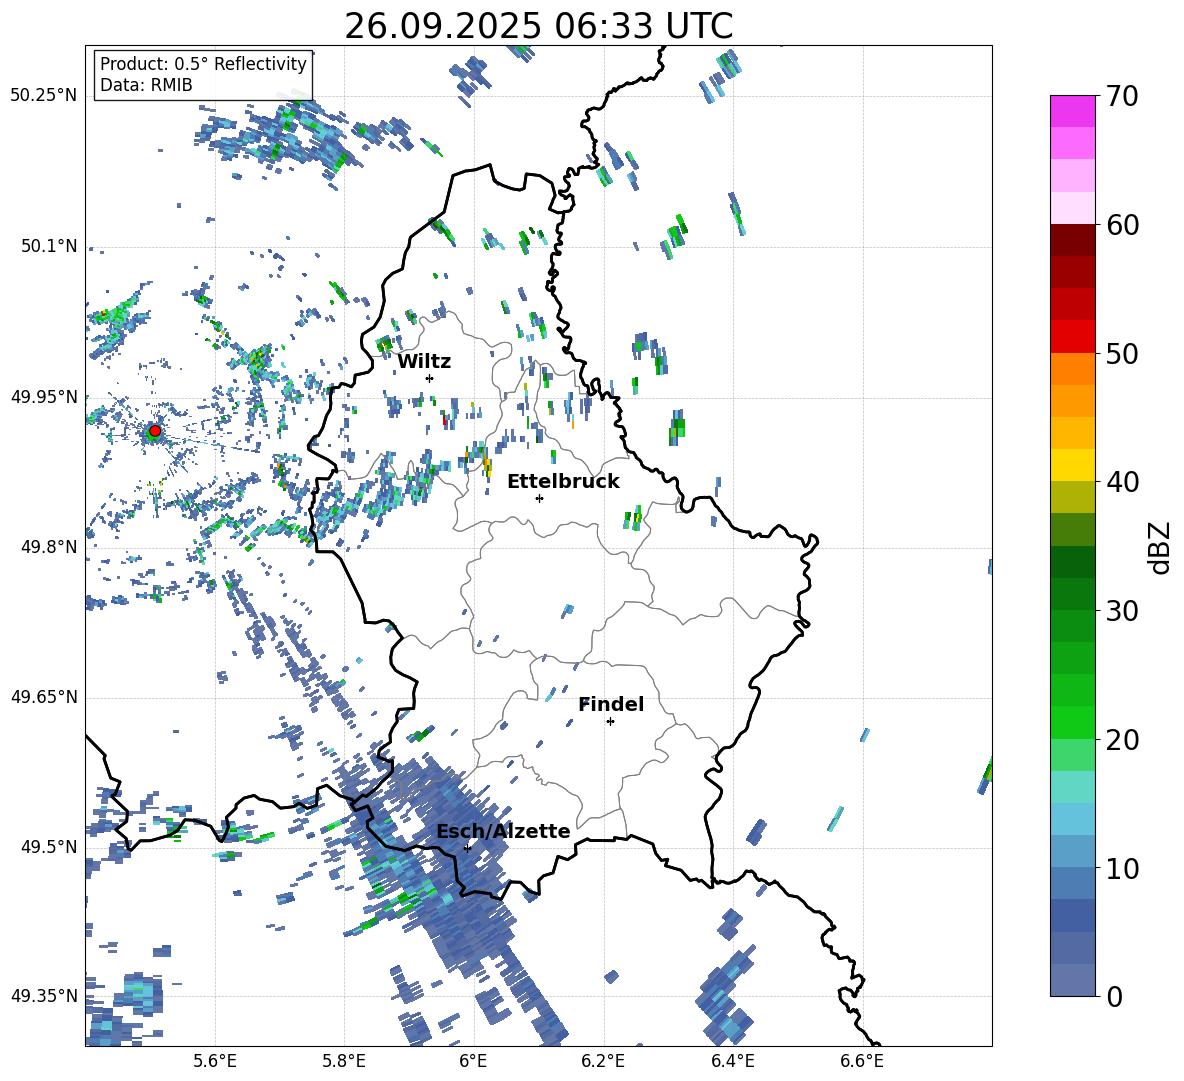Click the 49.95°N latitude label

coord(44,397)
